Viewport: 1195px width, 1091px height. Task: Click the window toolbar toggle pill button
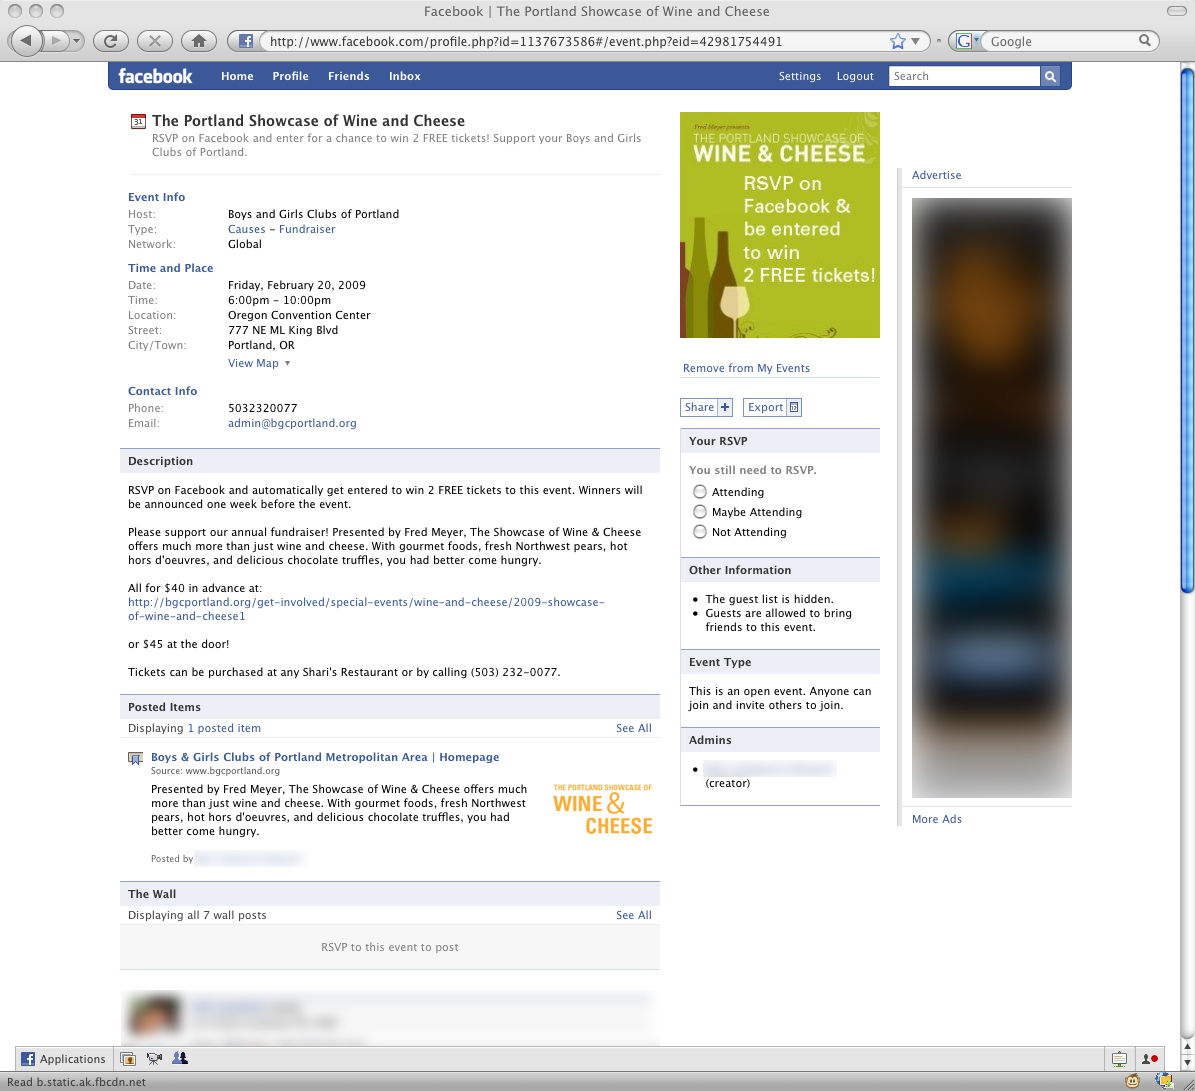1176,11
